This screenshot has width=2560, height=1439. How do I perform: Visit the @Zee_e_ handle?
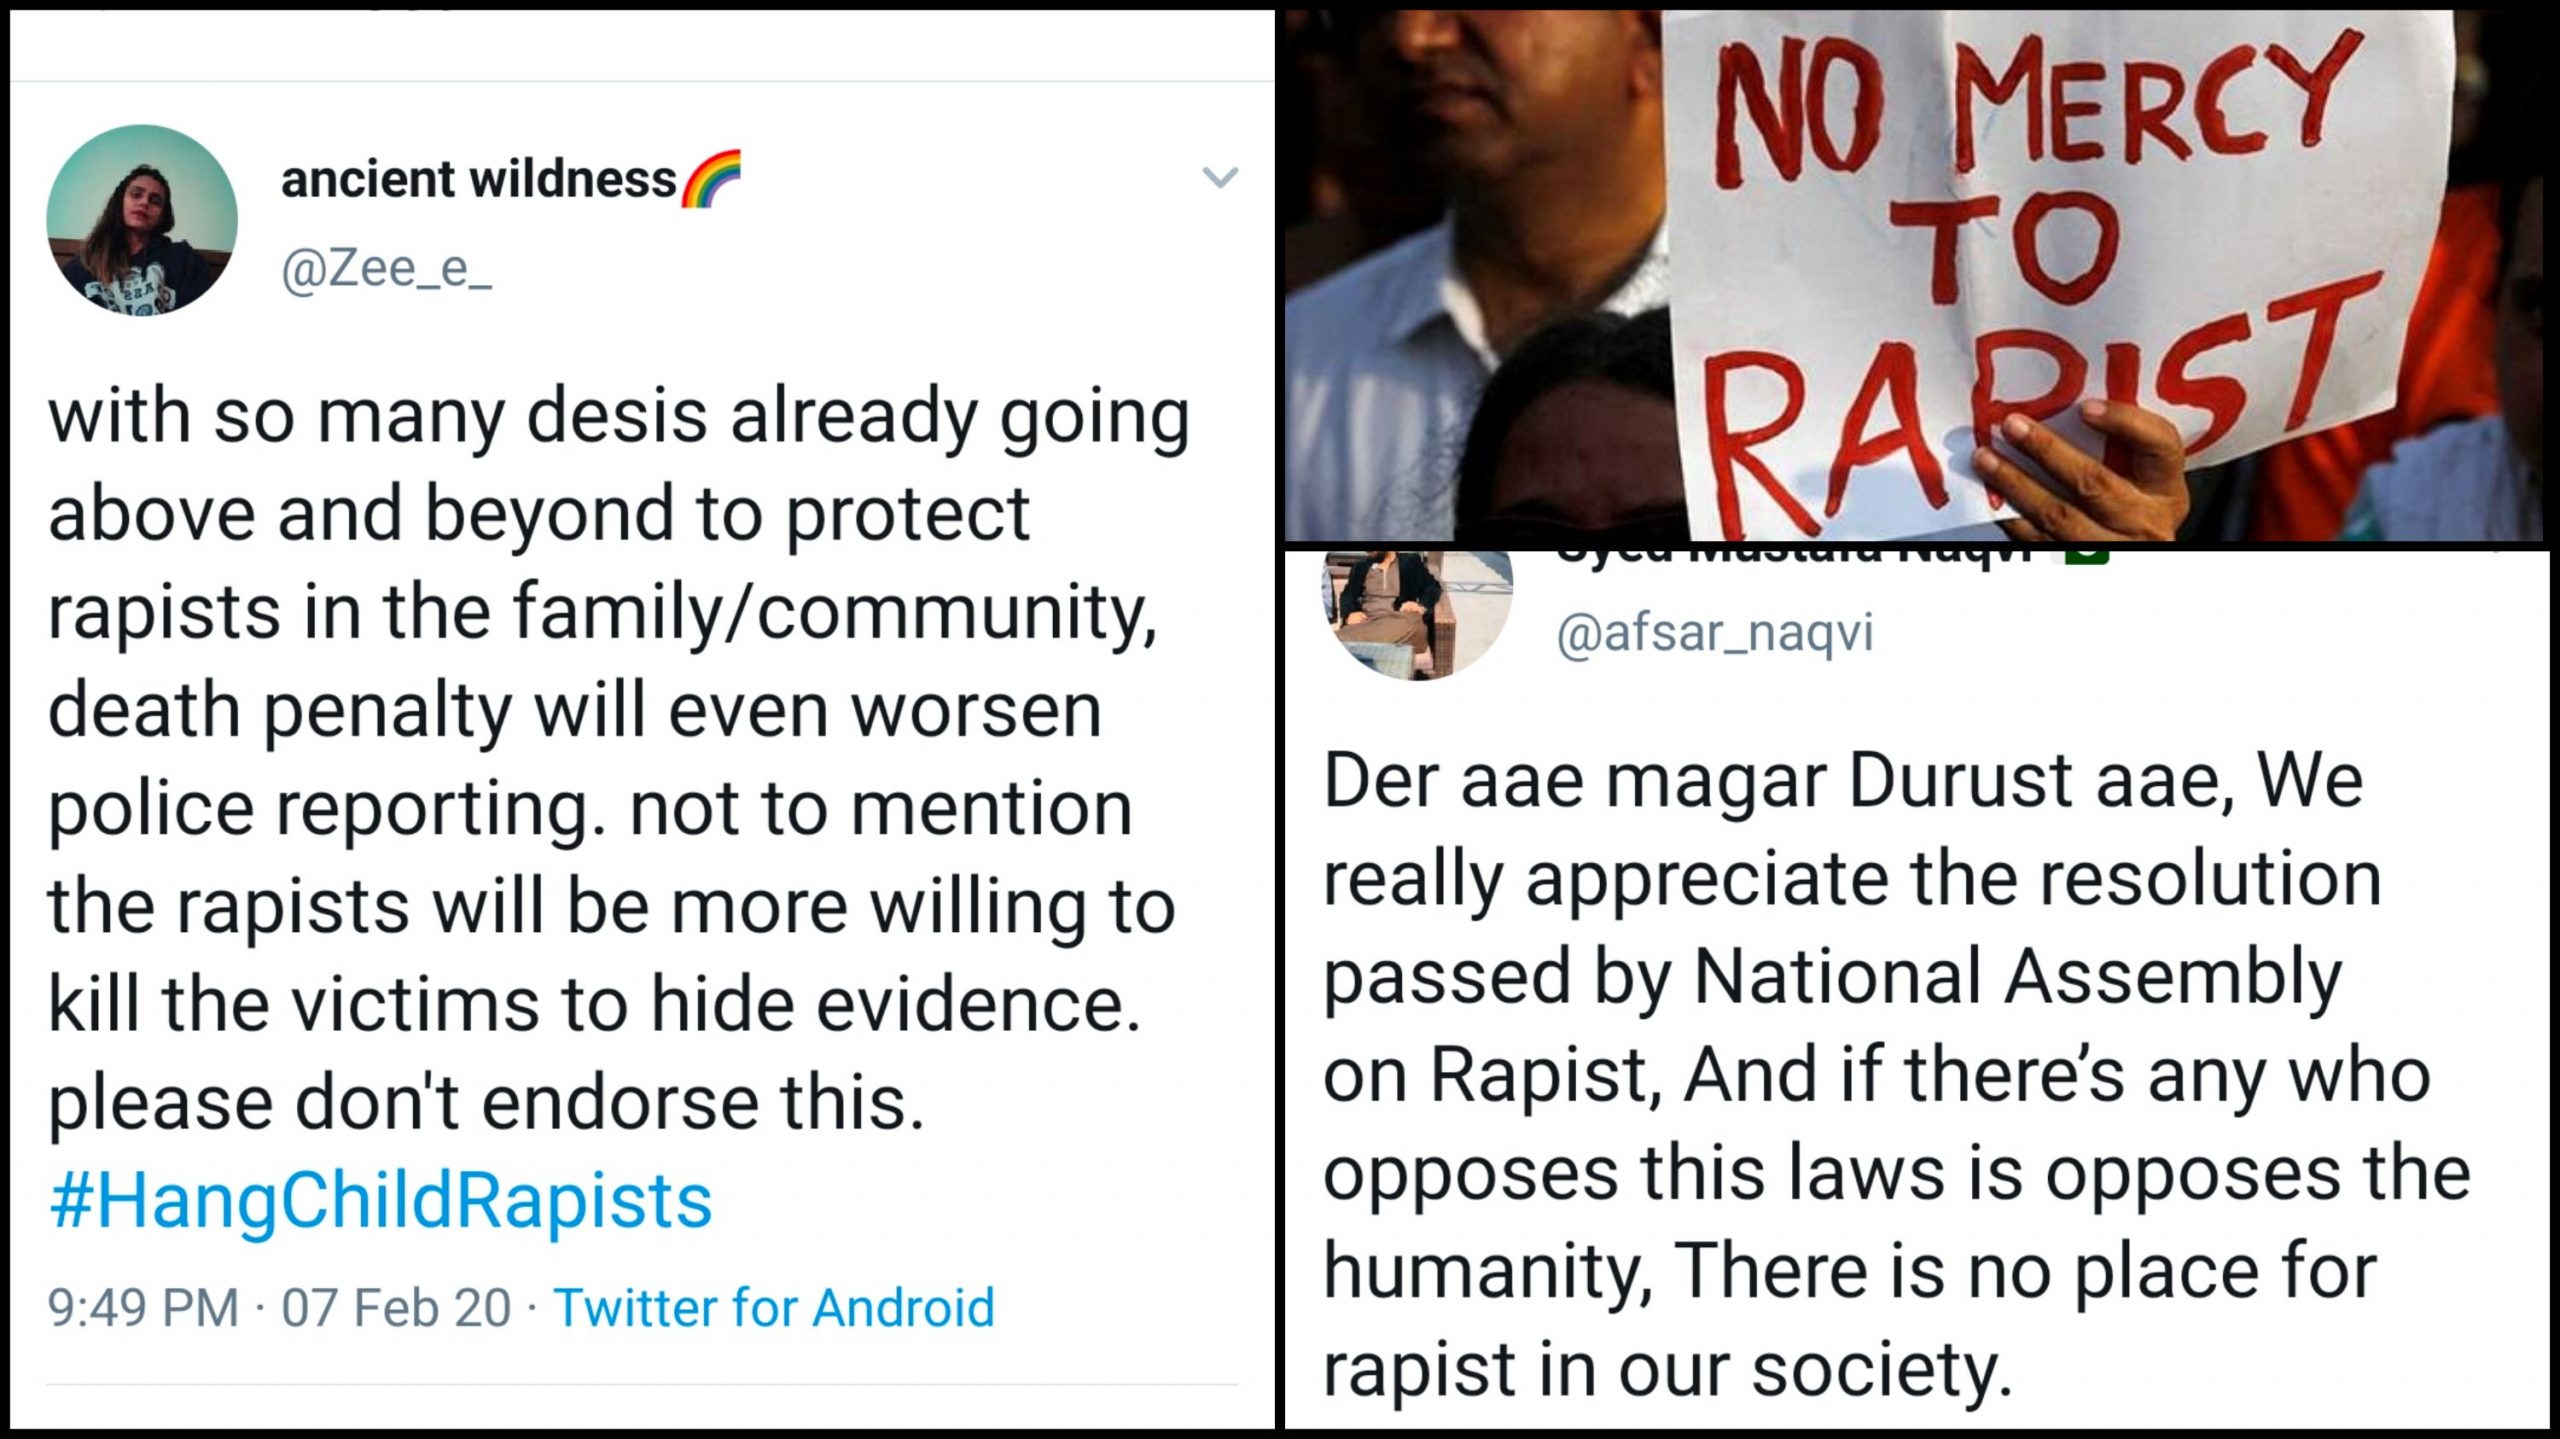(x=386, y=270)
